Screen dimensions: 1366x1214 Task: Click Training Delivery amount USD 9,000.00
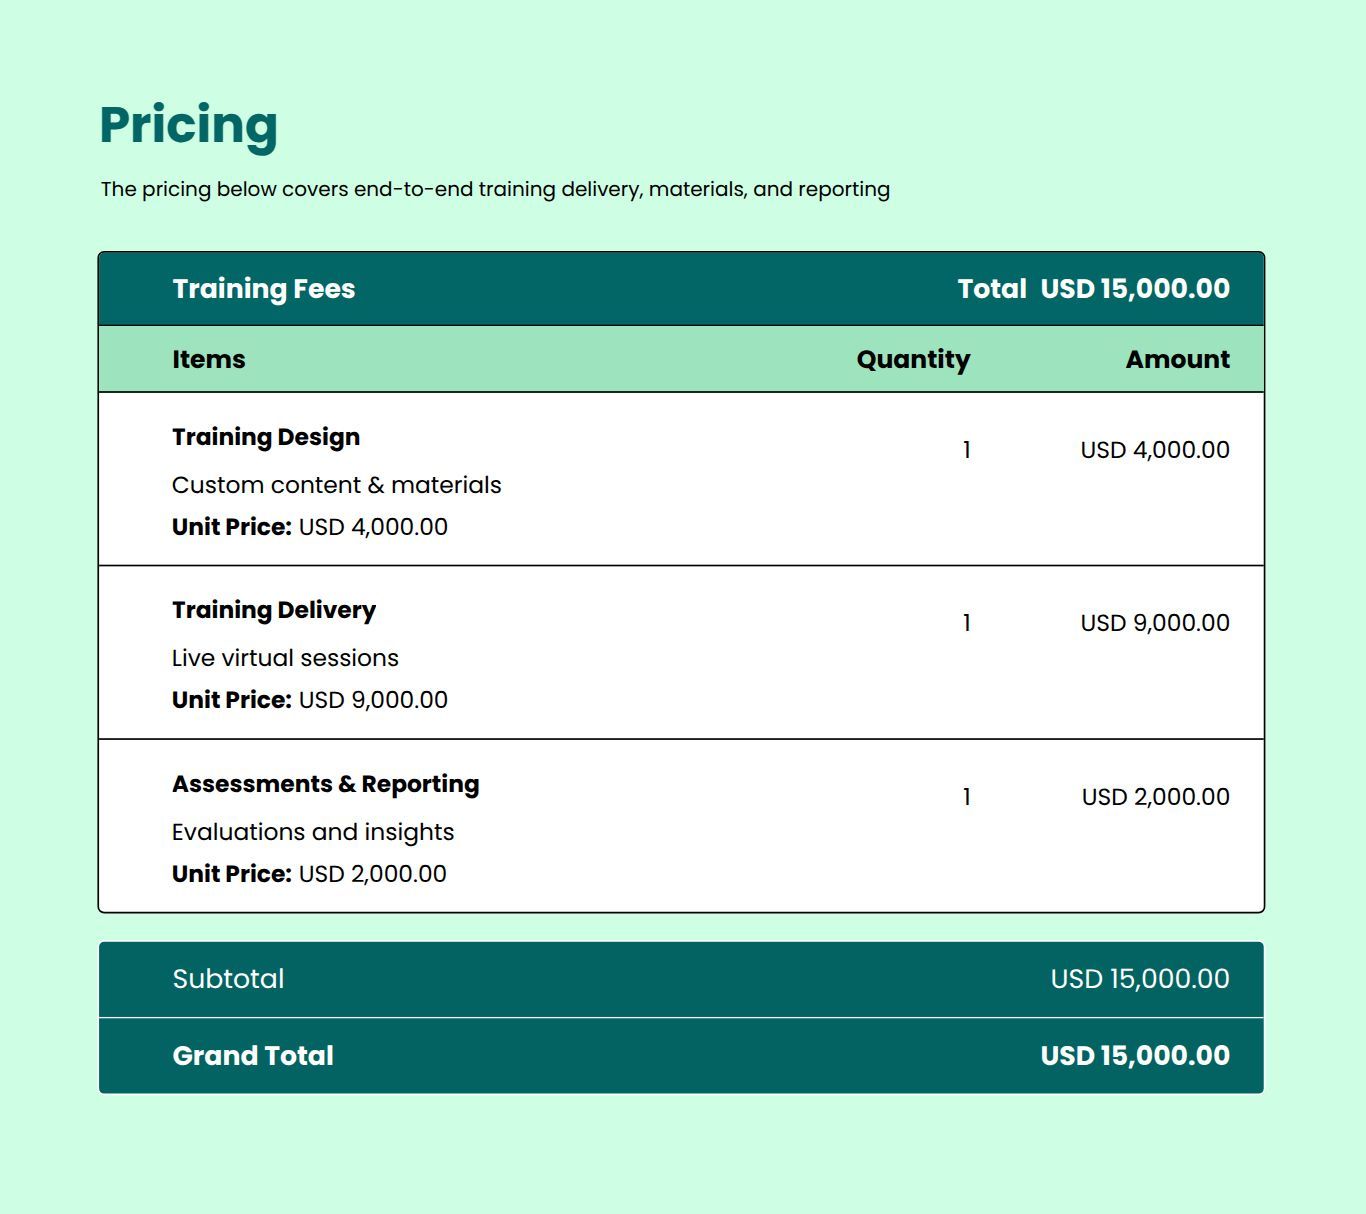(x=1154, y=623)
